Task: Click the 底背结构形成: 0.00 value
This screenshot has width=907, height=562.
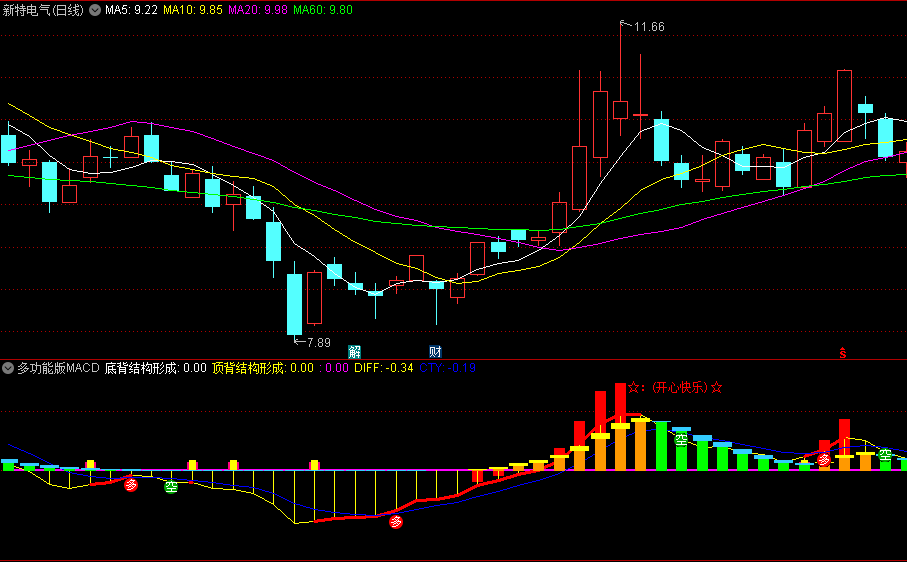Action: tap(156, 368)
